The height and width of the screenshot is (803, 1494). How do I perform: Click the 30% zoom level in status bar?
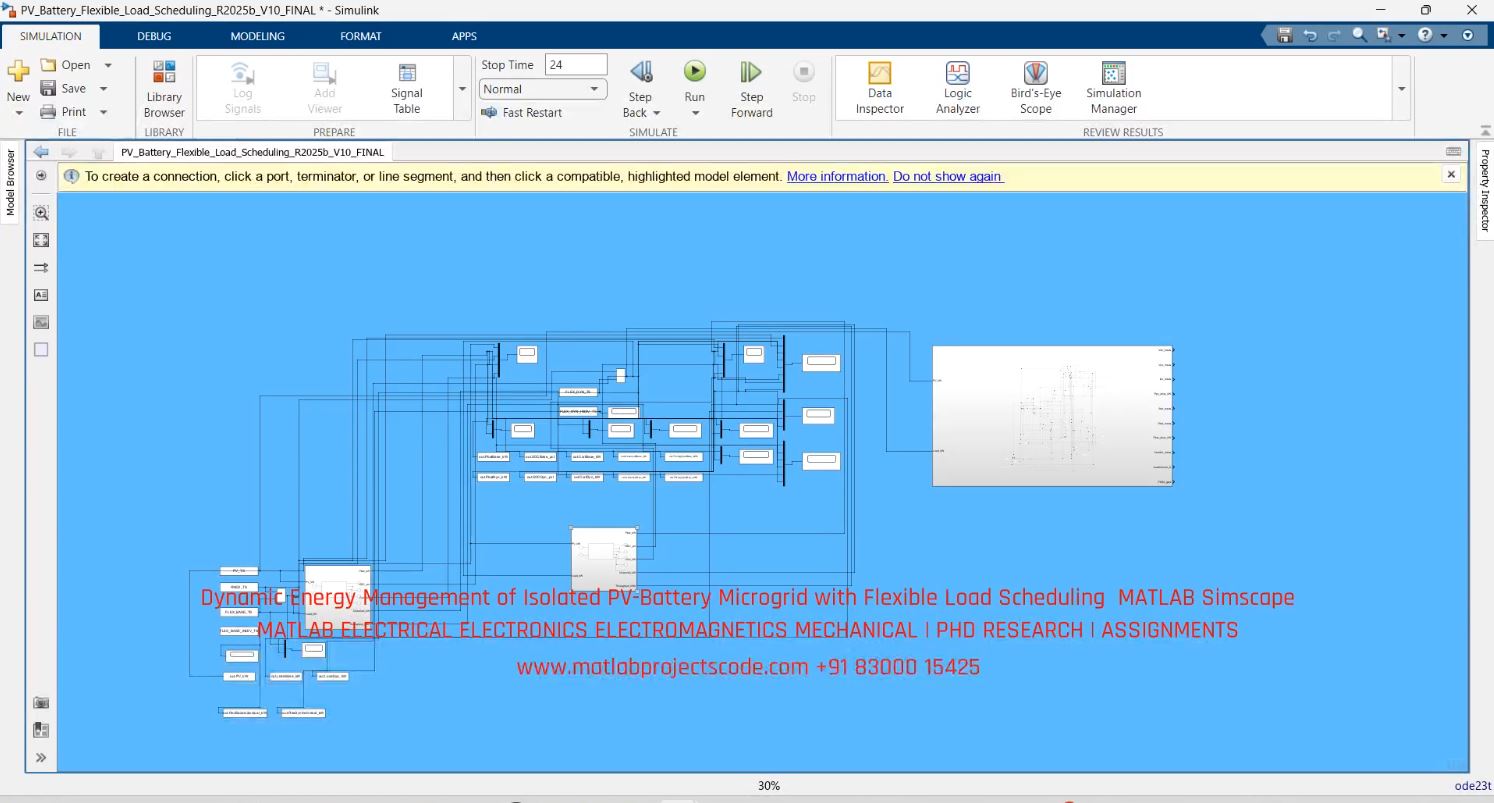point(768,786)
